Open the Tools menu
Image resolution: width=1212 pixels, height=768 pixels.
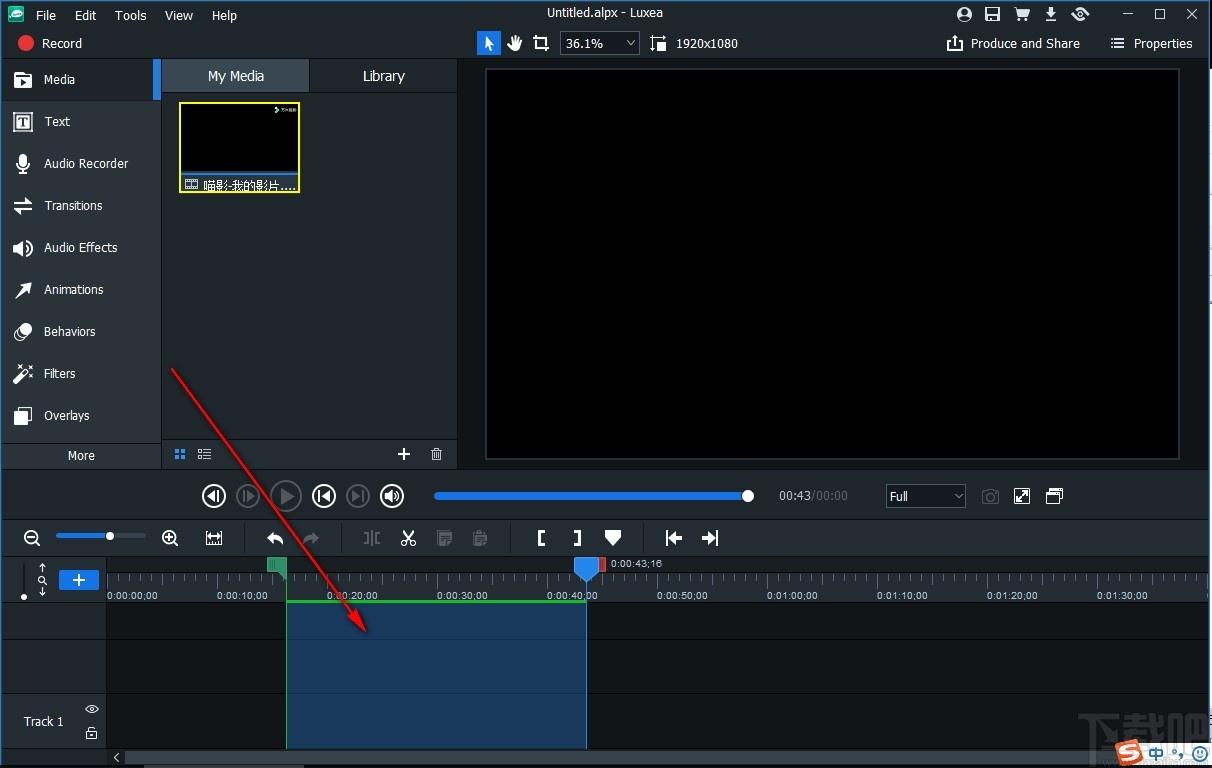pos(130,15)
